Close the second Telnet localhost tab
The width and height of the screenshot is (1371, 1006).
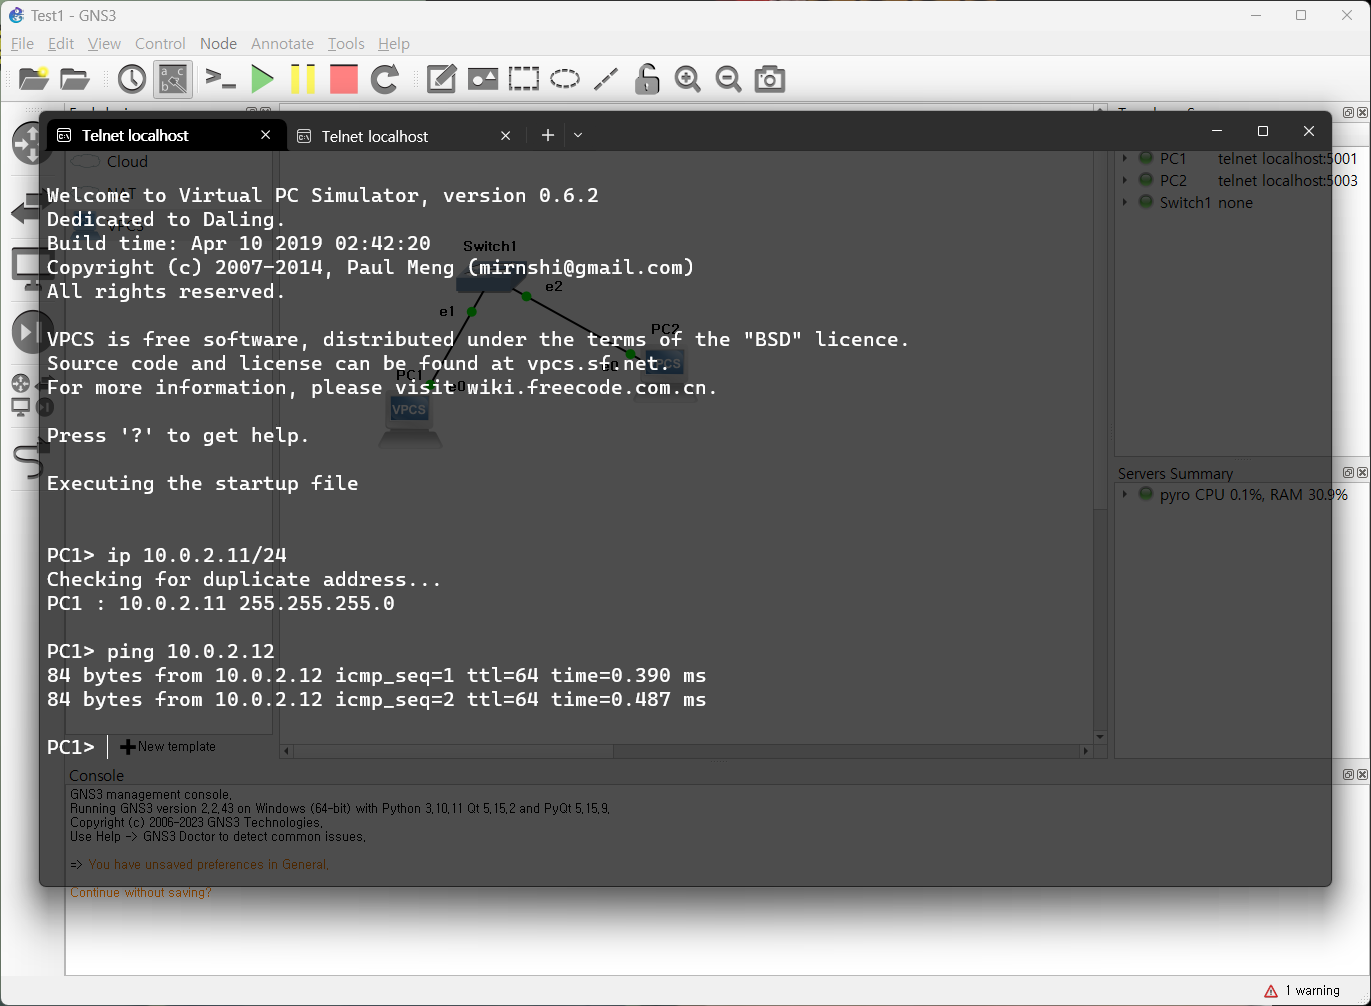coord(505,136)
